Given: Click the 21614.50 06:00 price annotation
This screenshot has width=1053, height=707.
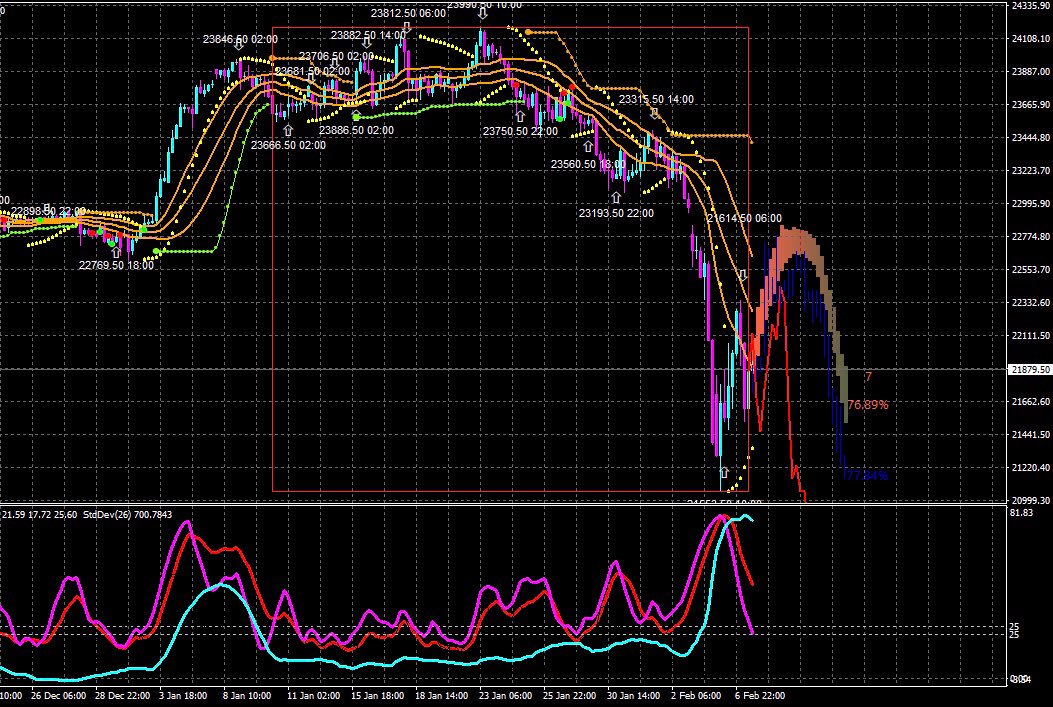Looking at the screenshot, I should pos(744,218).
